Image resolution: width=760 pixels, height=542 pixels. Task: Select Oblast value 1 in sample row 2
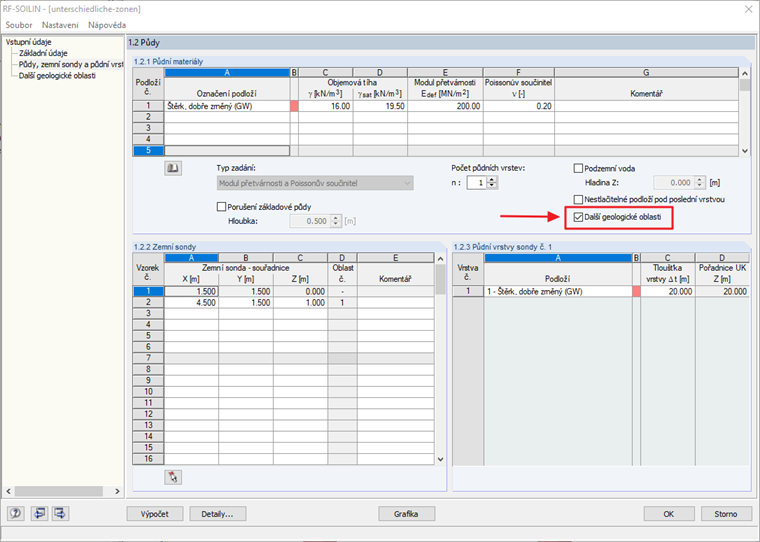pos(342,303)
